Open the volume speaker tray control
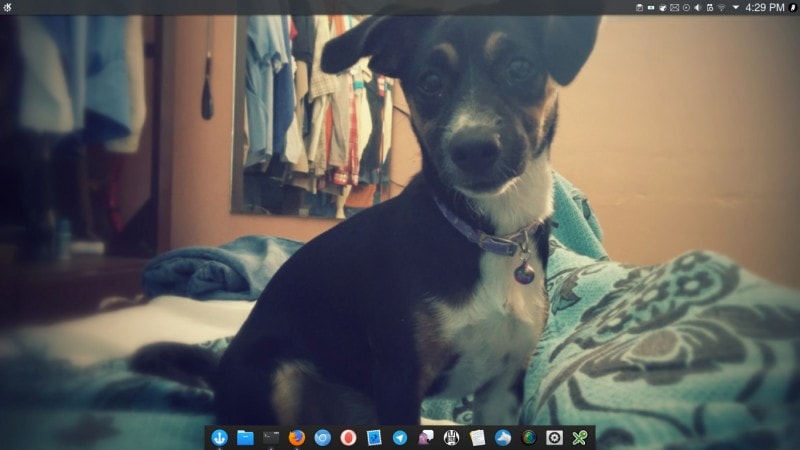 tap(698, 8)
